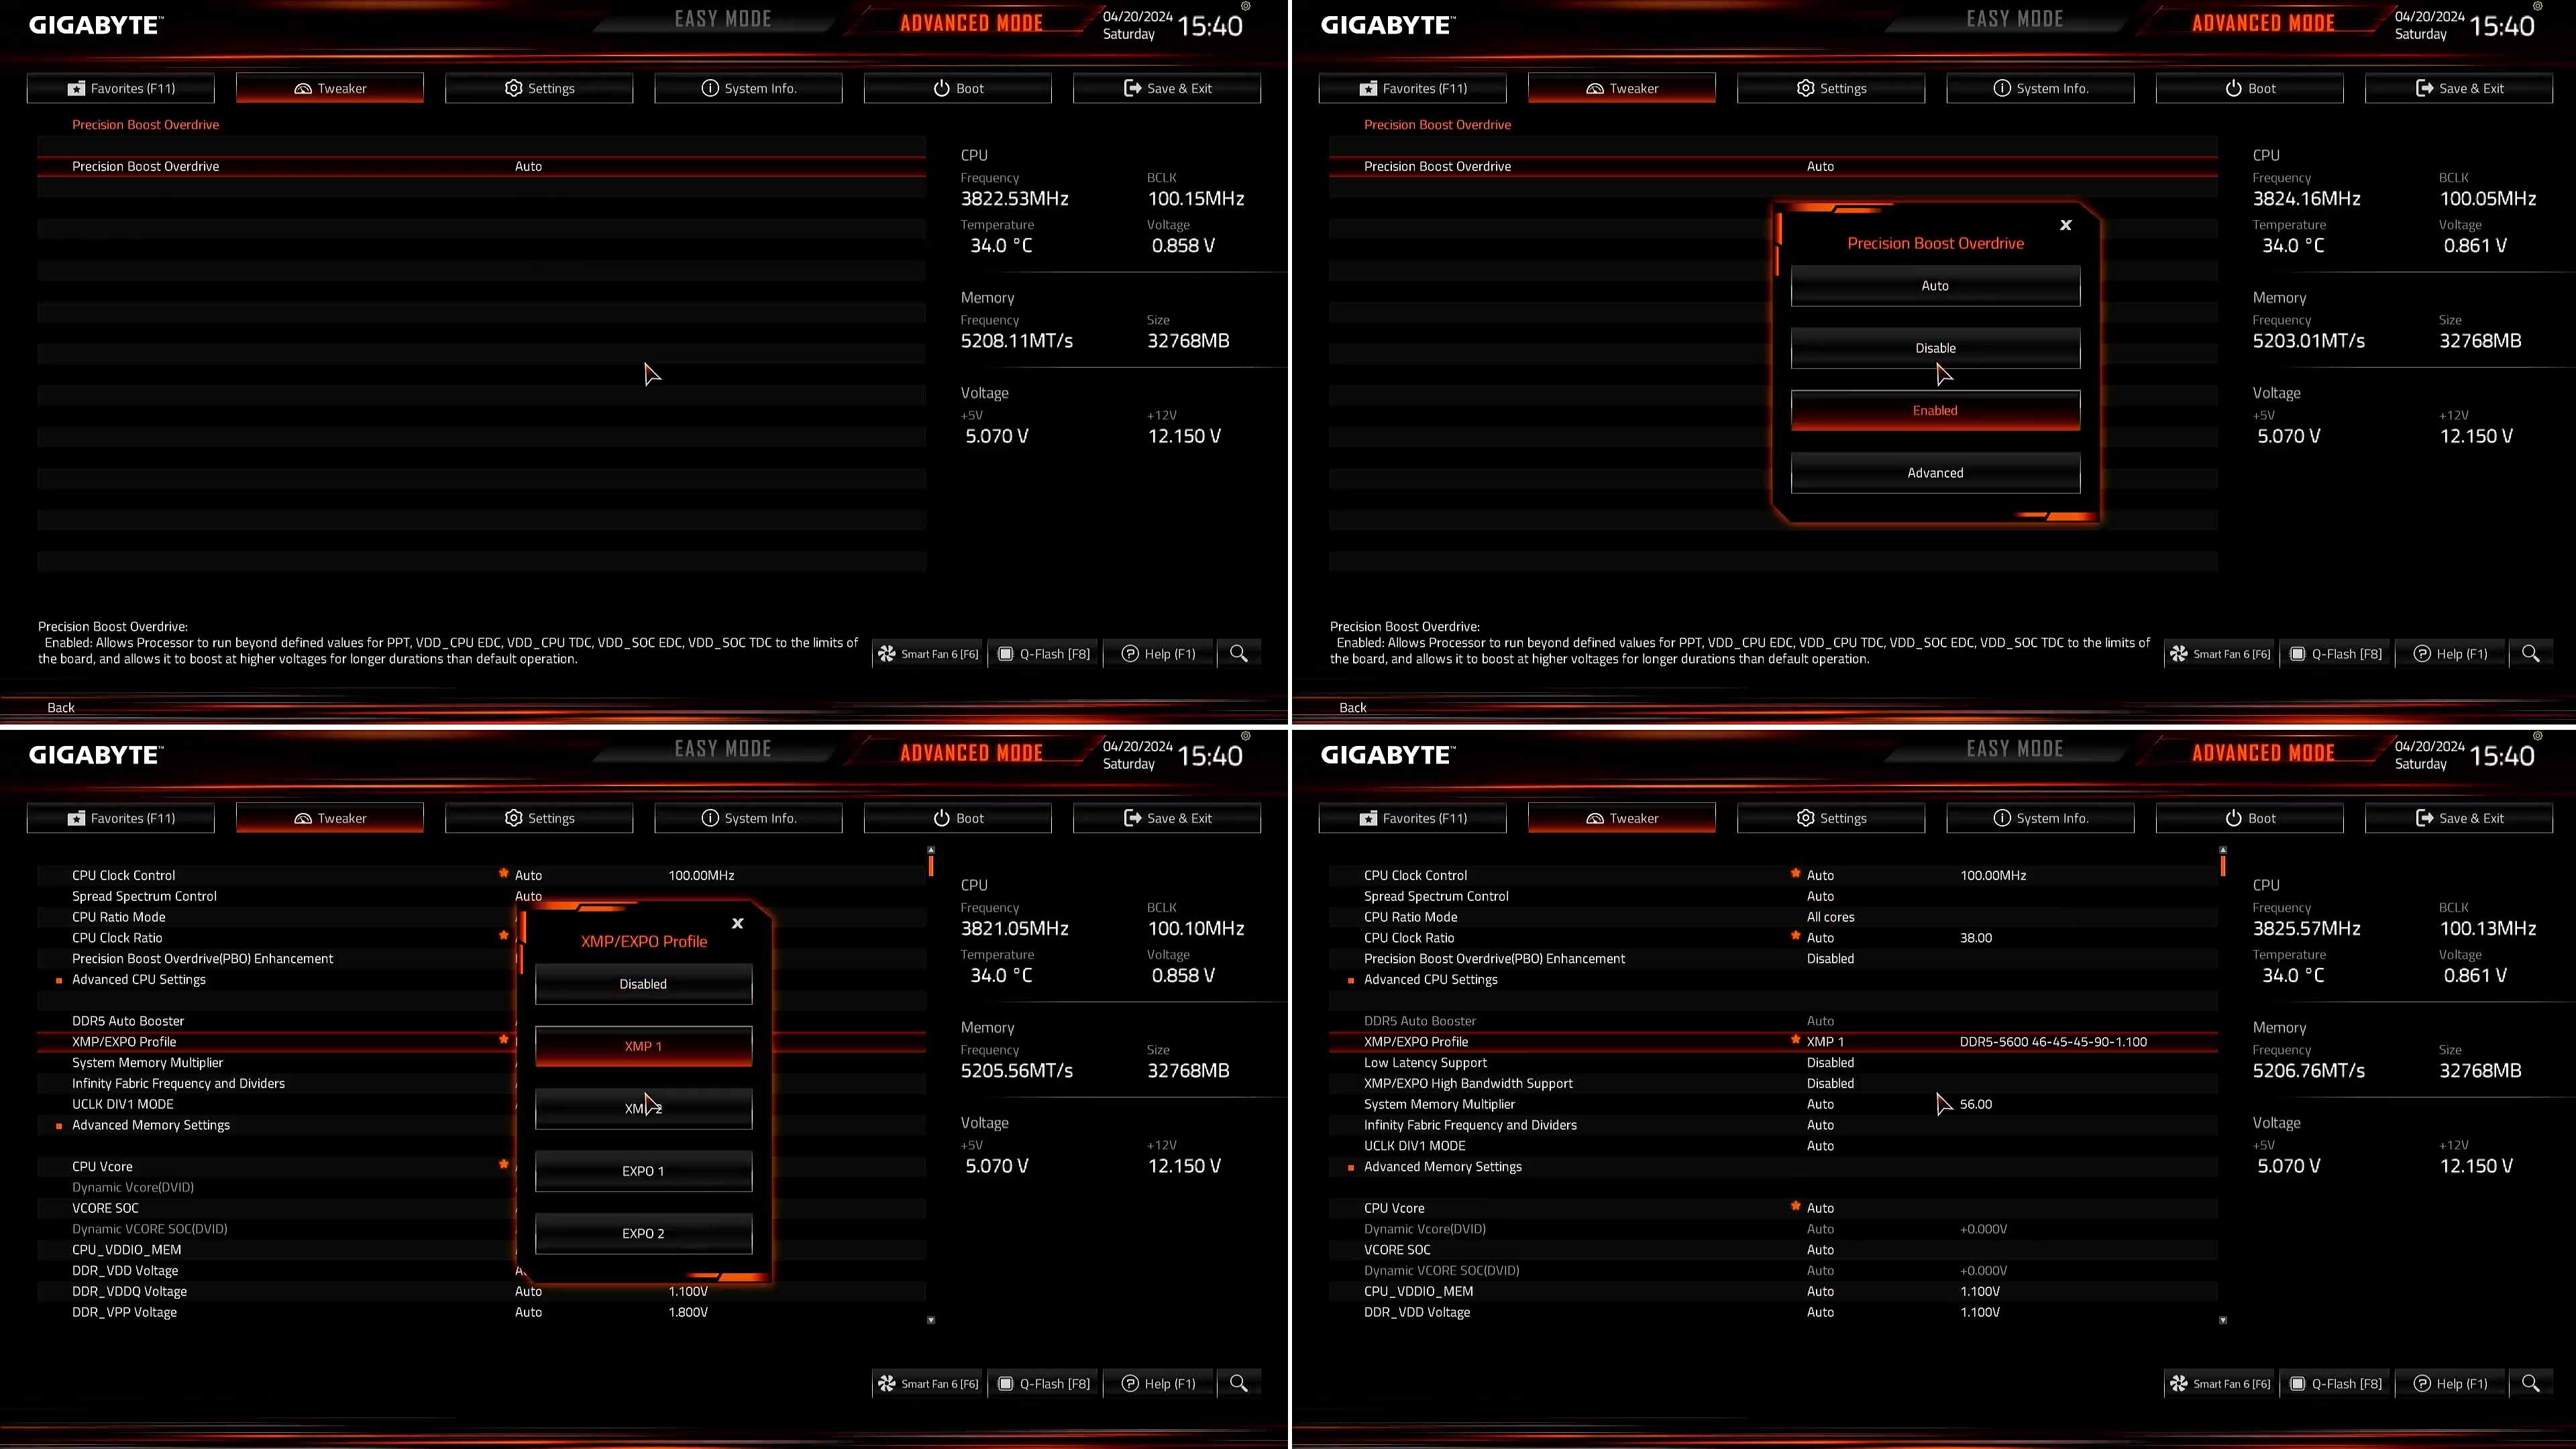
Task: Select EXPO 1 in the XMP/EXPO Profile popup
Action: pyautogui.click(x=642, y=1171)
